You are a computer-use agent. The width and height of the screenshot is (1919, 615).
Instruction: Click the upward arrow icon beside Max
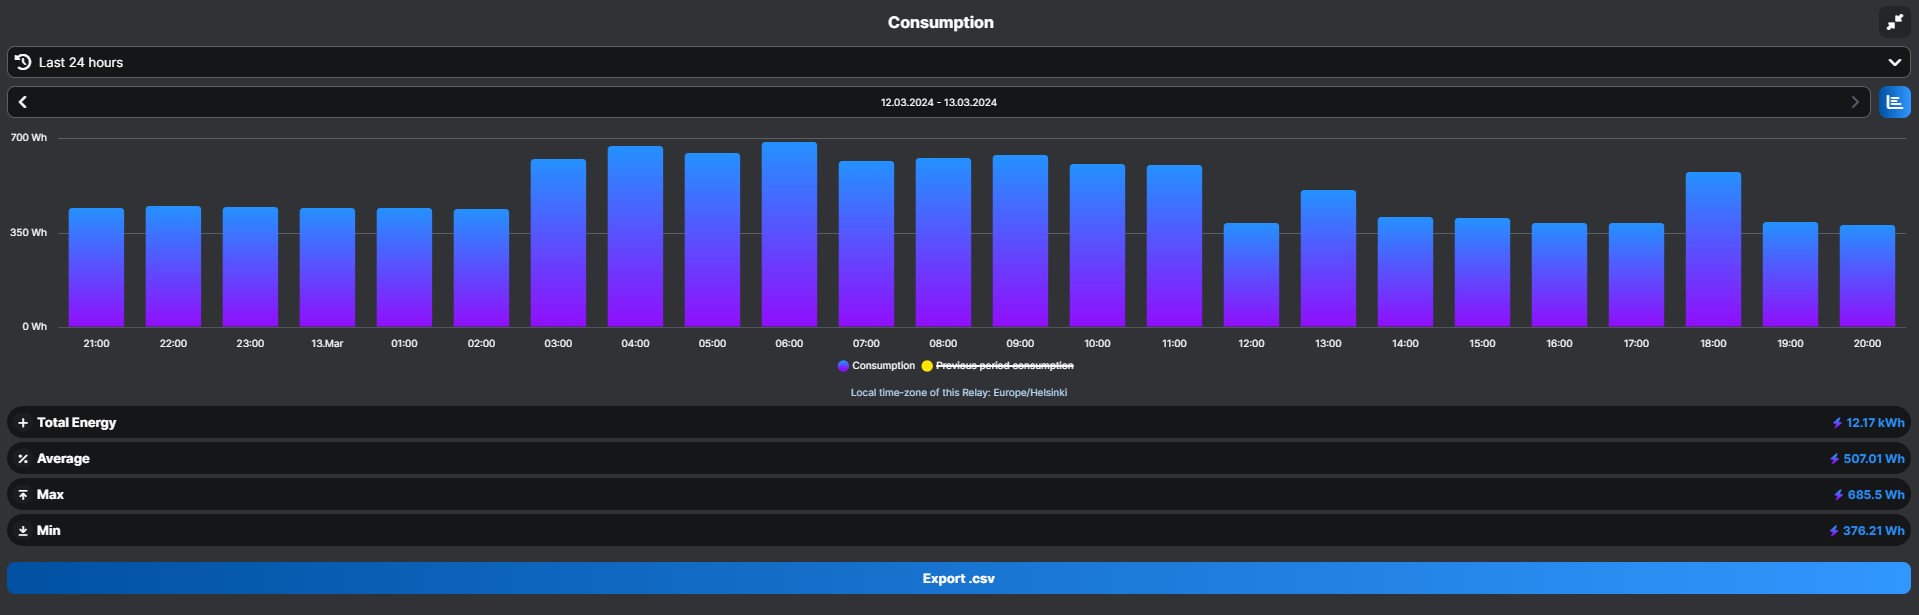pyautogui.click(x=23, y=495)
